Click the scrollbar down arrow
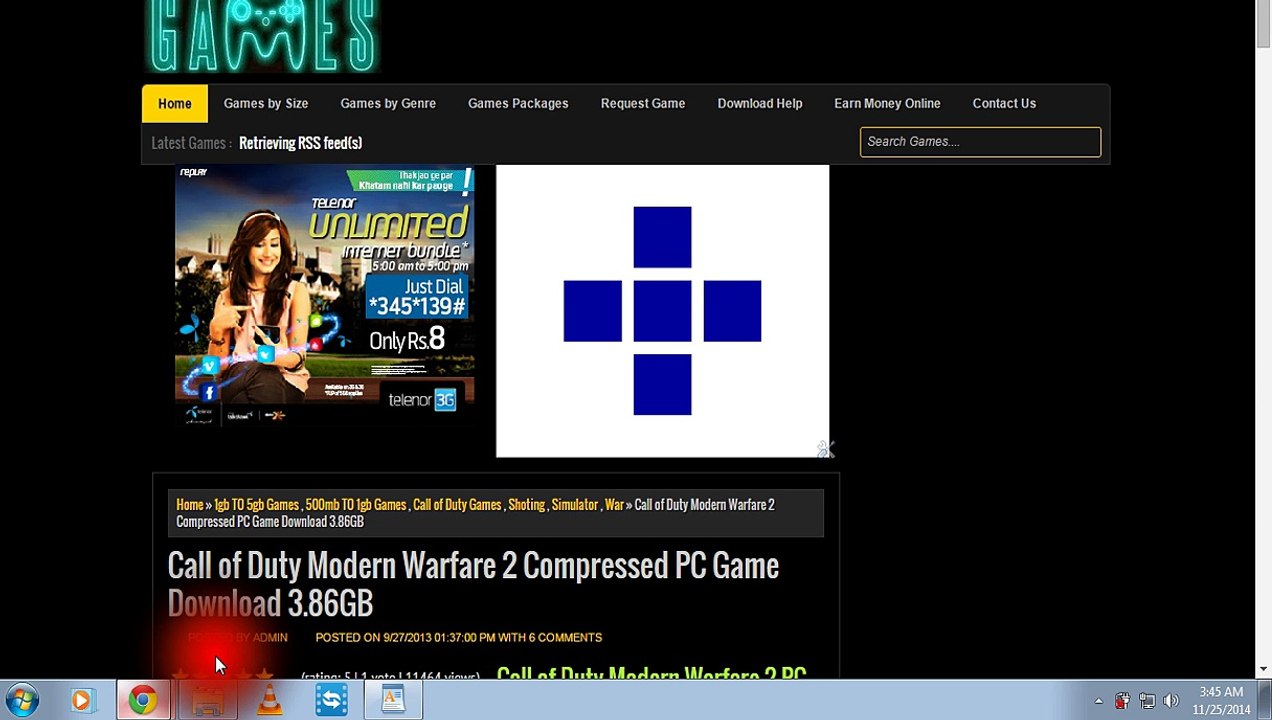The width and height of the screenshot is (1272, 720). click(1264, 669)
